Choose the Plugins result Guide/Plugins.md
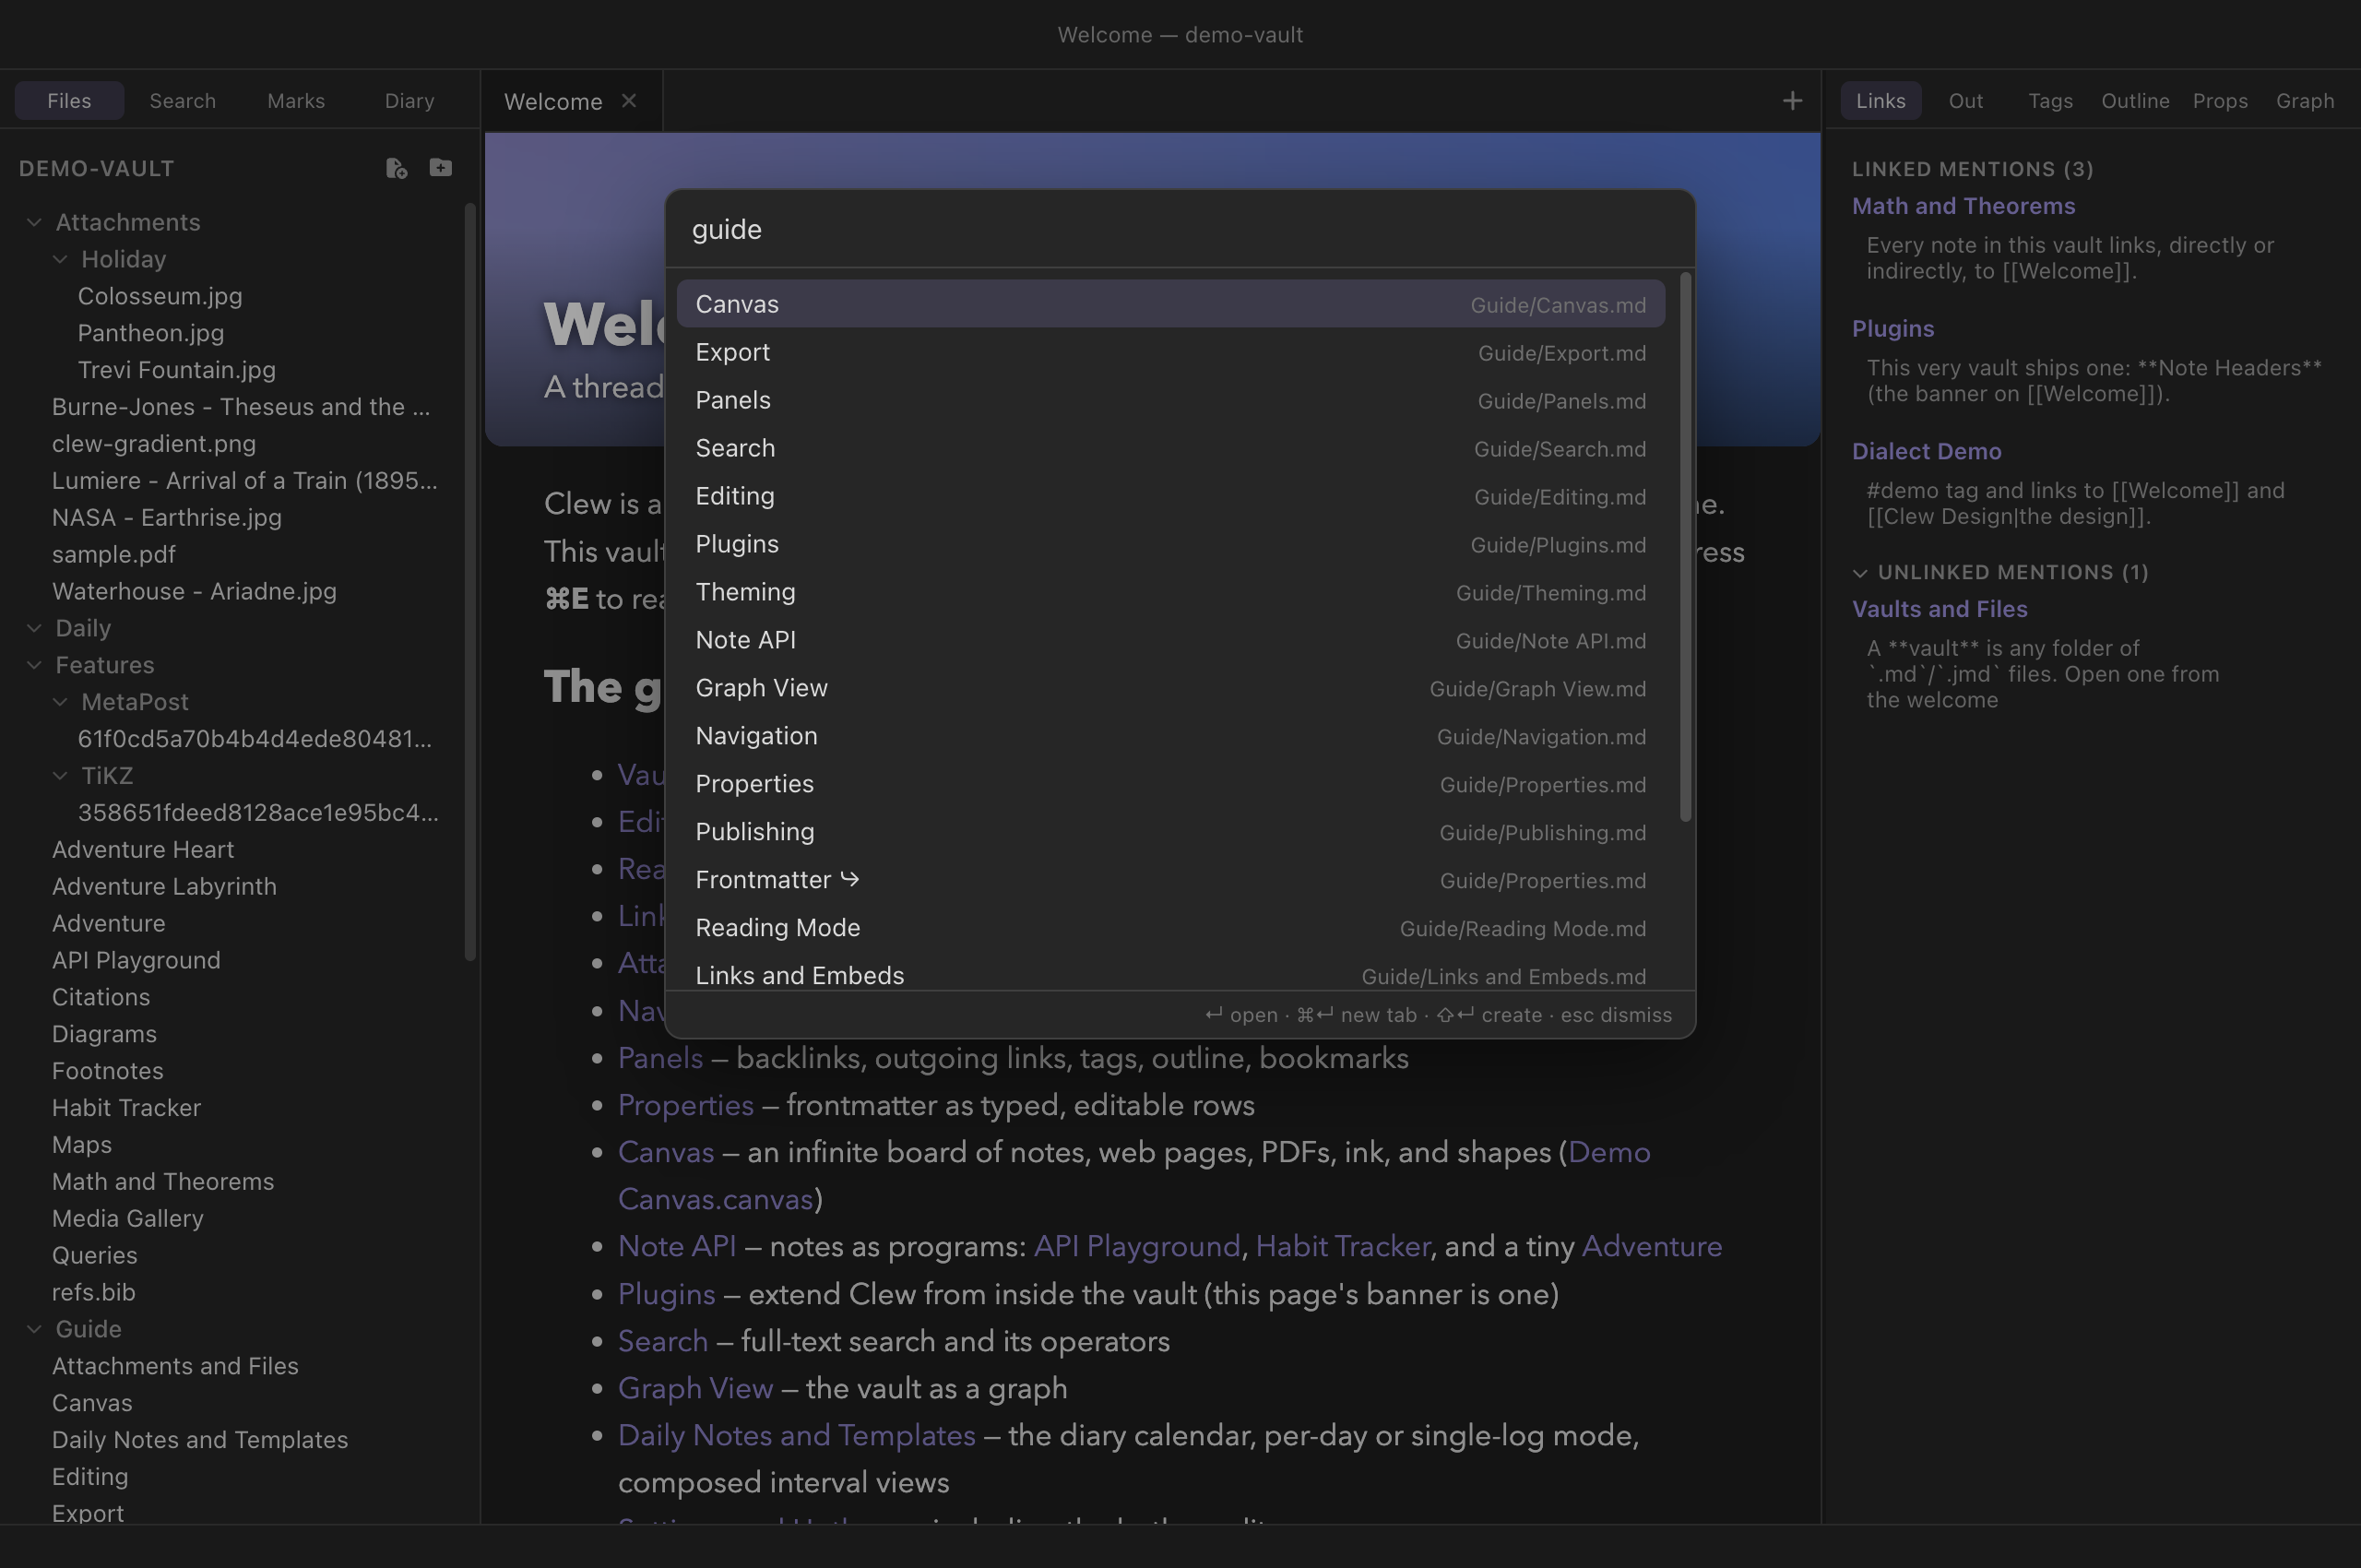 (x=1171, y=544)
